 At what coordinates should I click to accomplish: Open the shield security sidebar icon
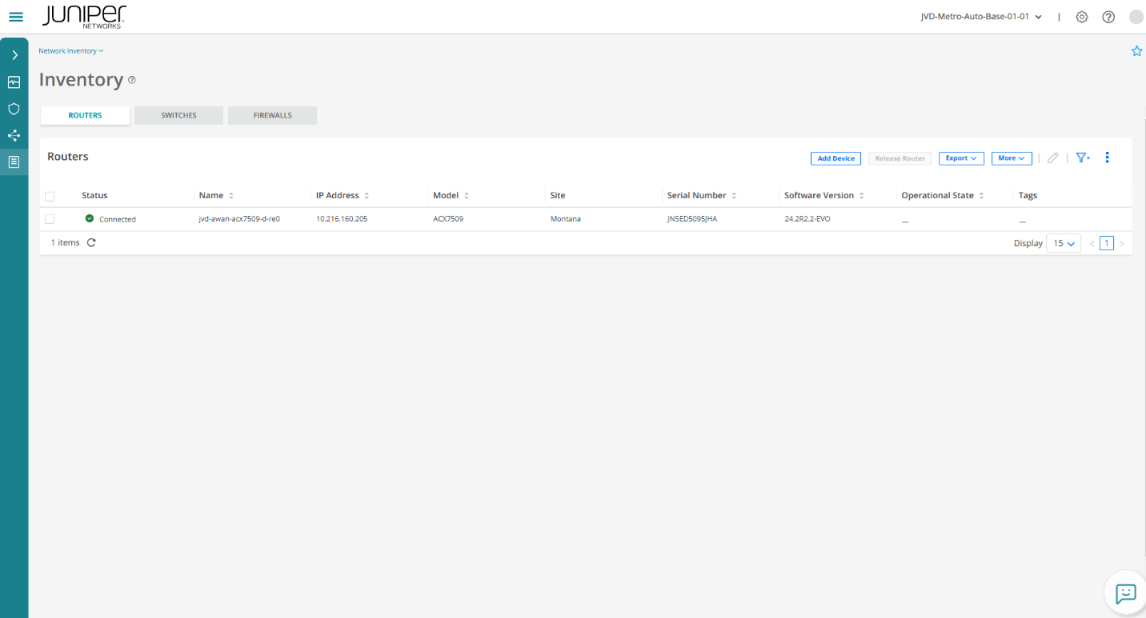(x=14, y=109)
